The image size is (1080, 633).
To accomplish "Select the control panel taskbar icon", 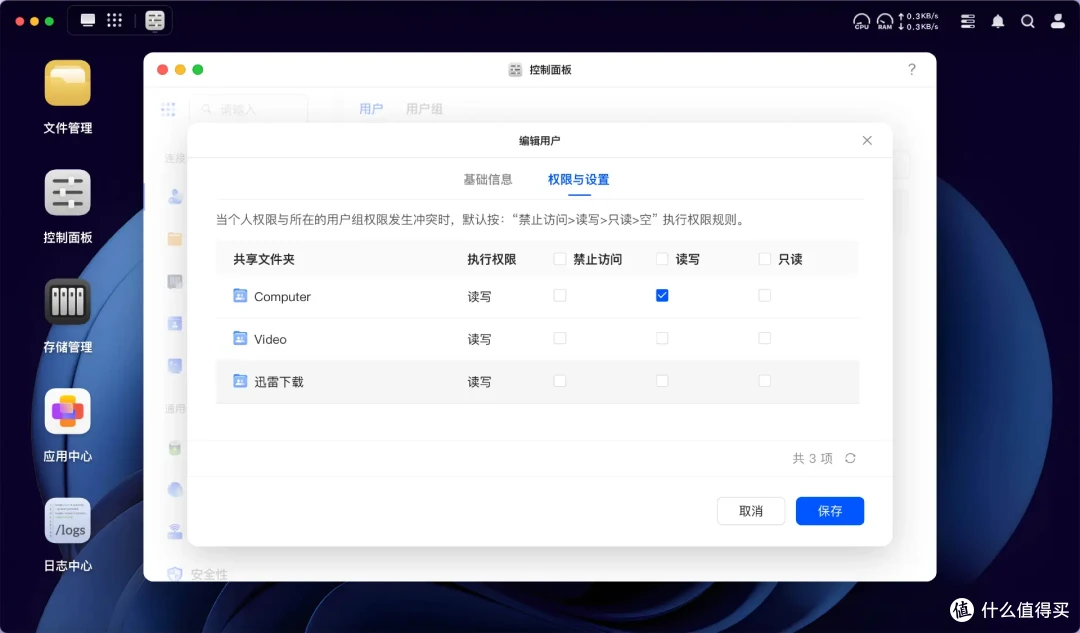I will pyautogui.click(x=155, y=21).
